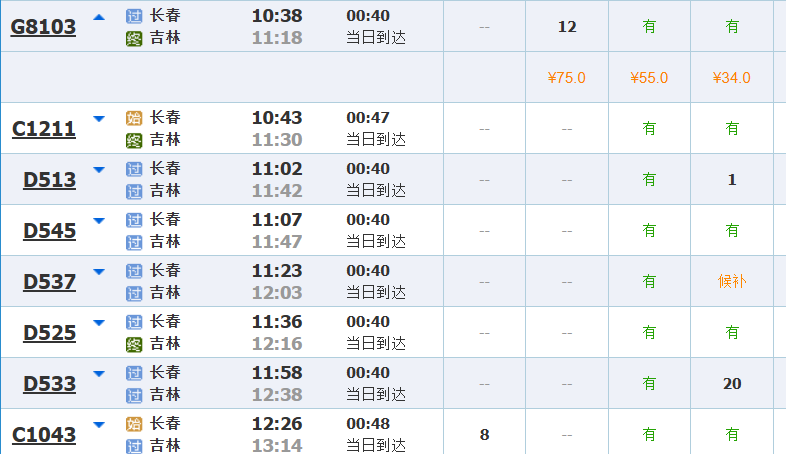The image size is (786, 454).
Task: Click the ¥75.0 price for G8103
Action: coord(566,78)
